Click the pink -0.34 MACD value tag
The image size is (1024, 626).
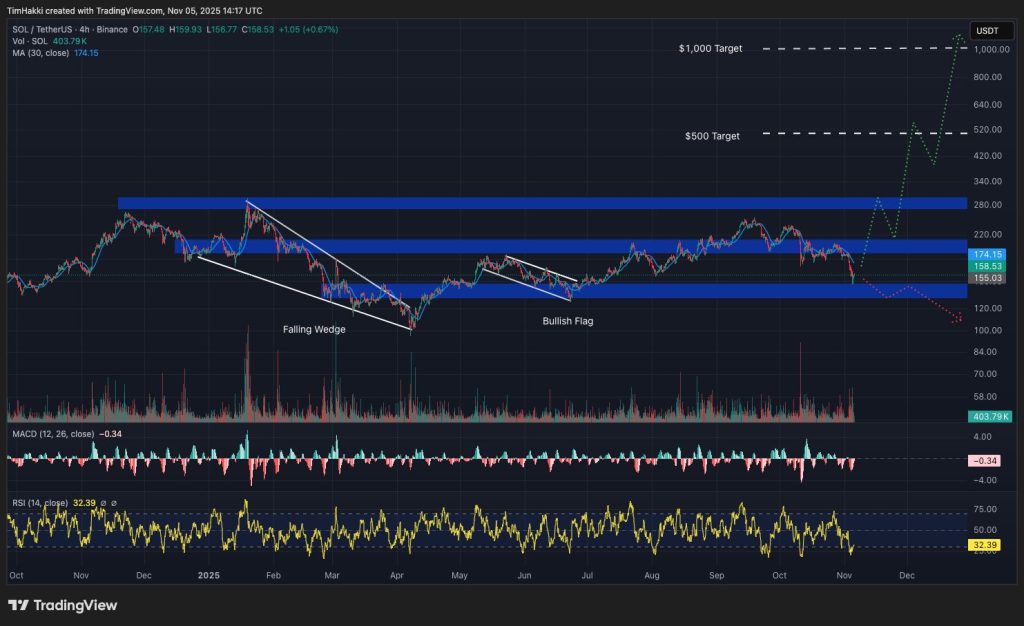(985, 461)
